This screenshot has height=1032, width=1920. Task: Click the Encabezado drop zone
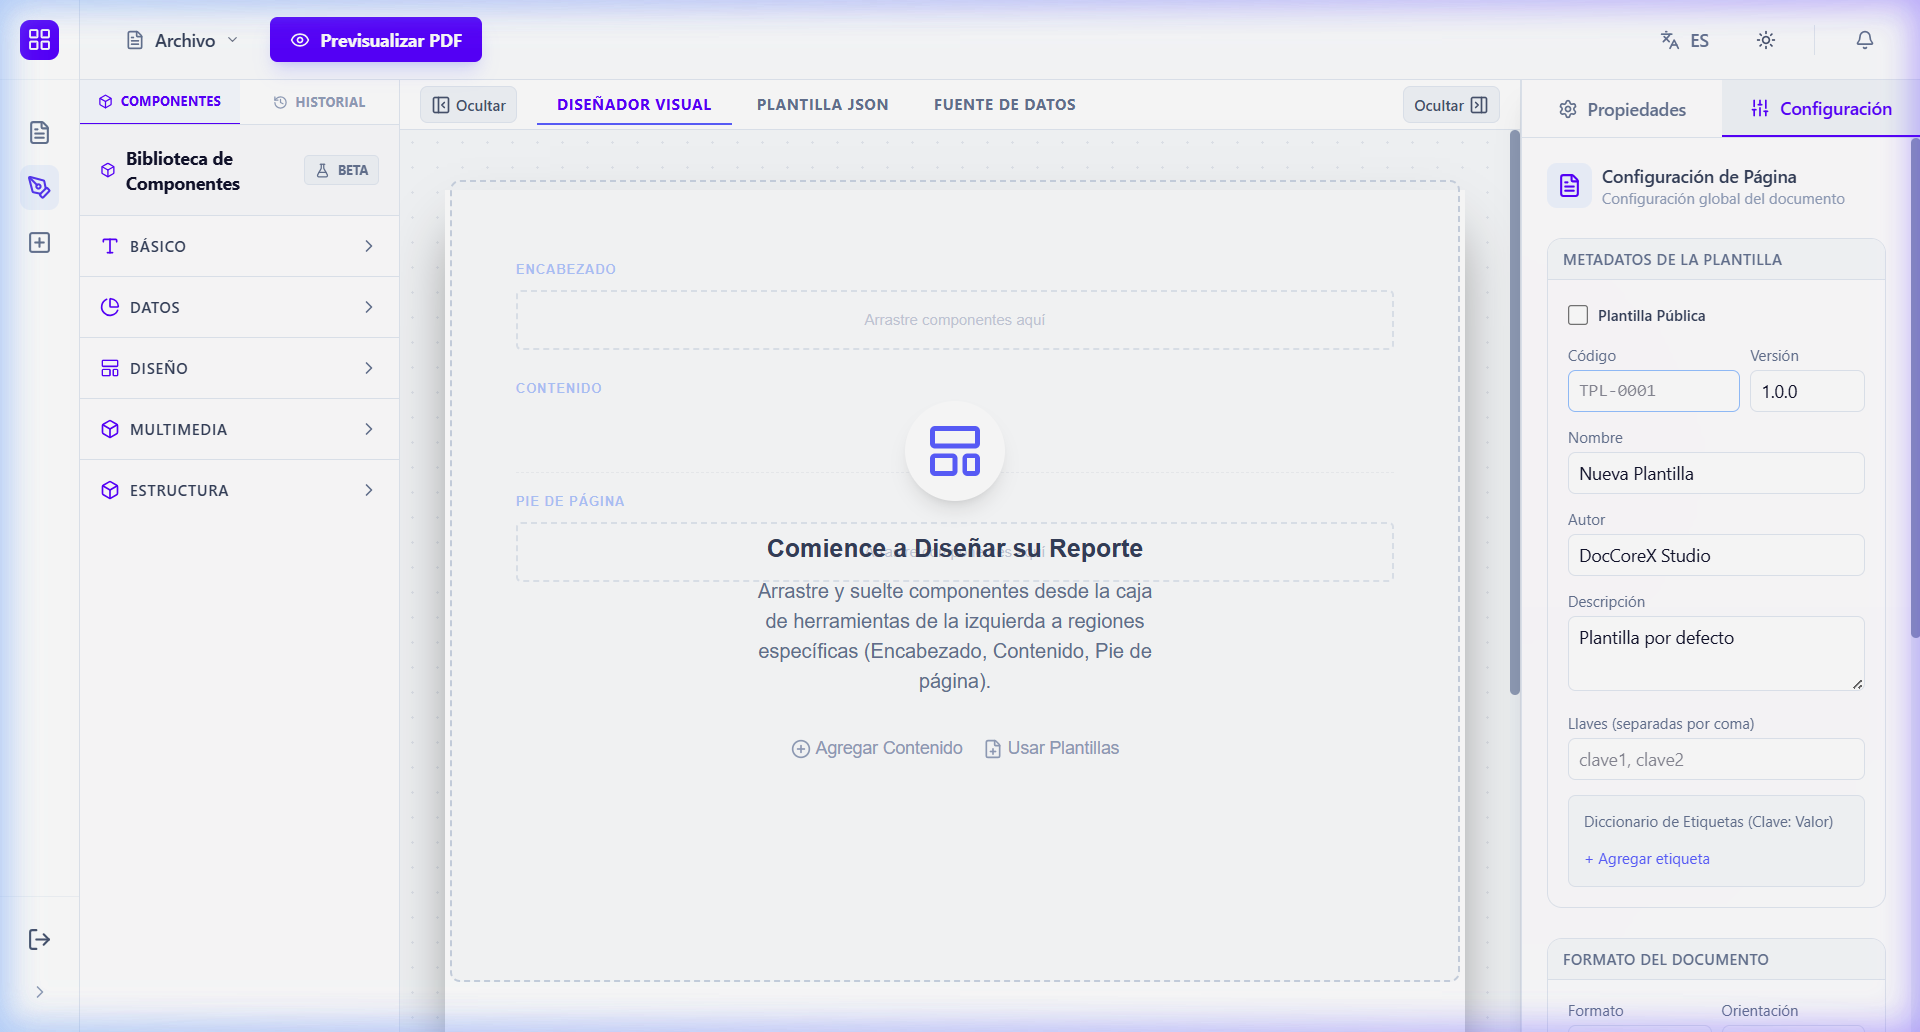pyautogui.click(x=955, y=320)
